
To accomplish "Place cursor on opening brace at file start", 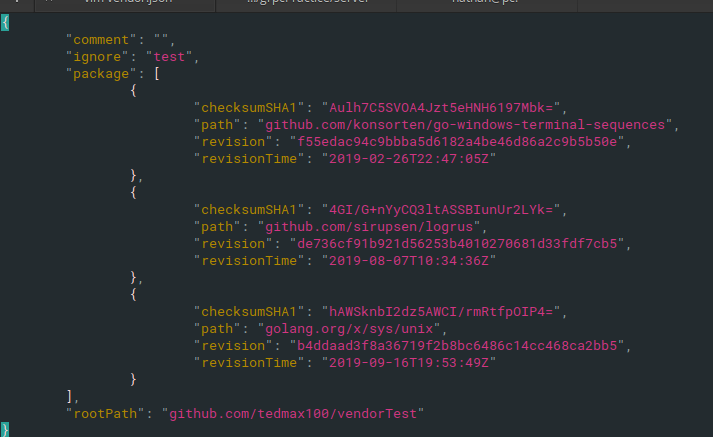I will tap(5, 22).
